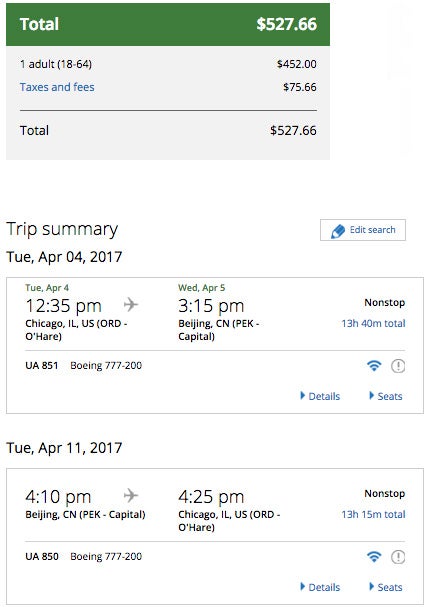Expand Seats for flight UA 851
Image resolution: width=425 pixels, height=607 pixels.
pyautogui.click(x=386, y=396)
